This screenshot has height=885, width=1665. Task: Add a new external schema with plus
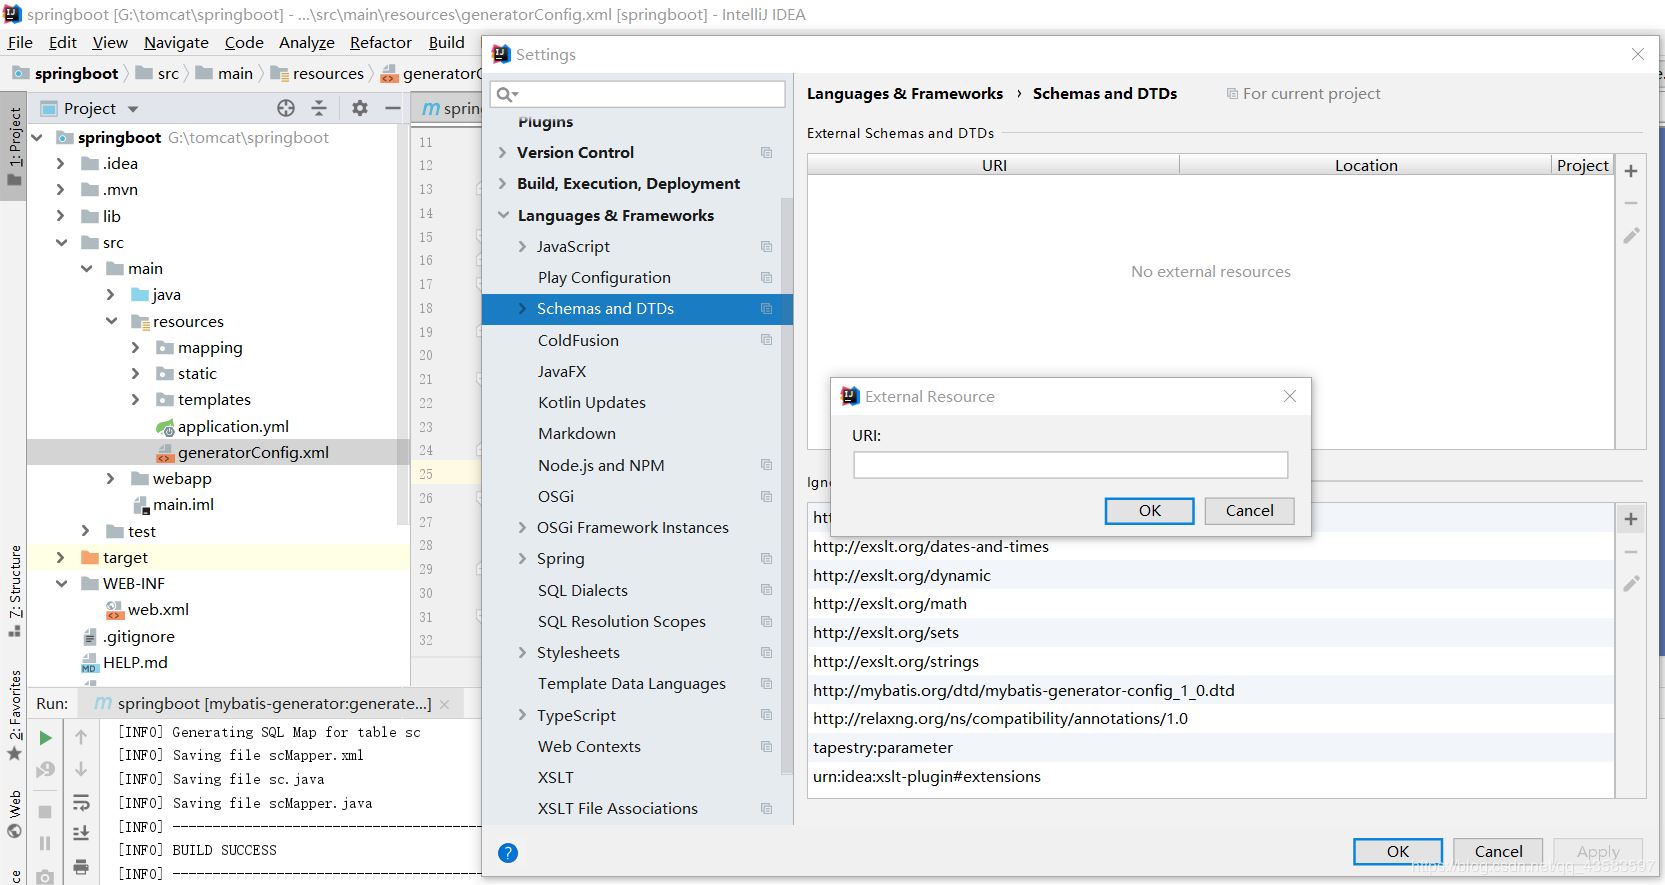(1631, 171)
